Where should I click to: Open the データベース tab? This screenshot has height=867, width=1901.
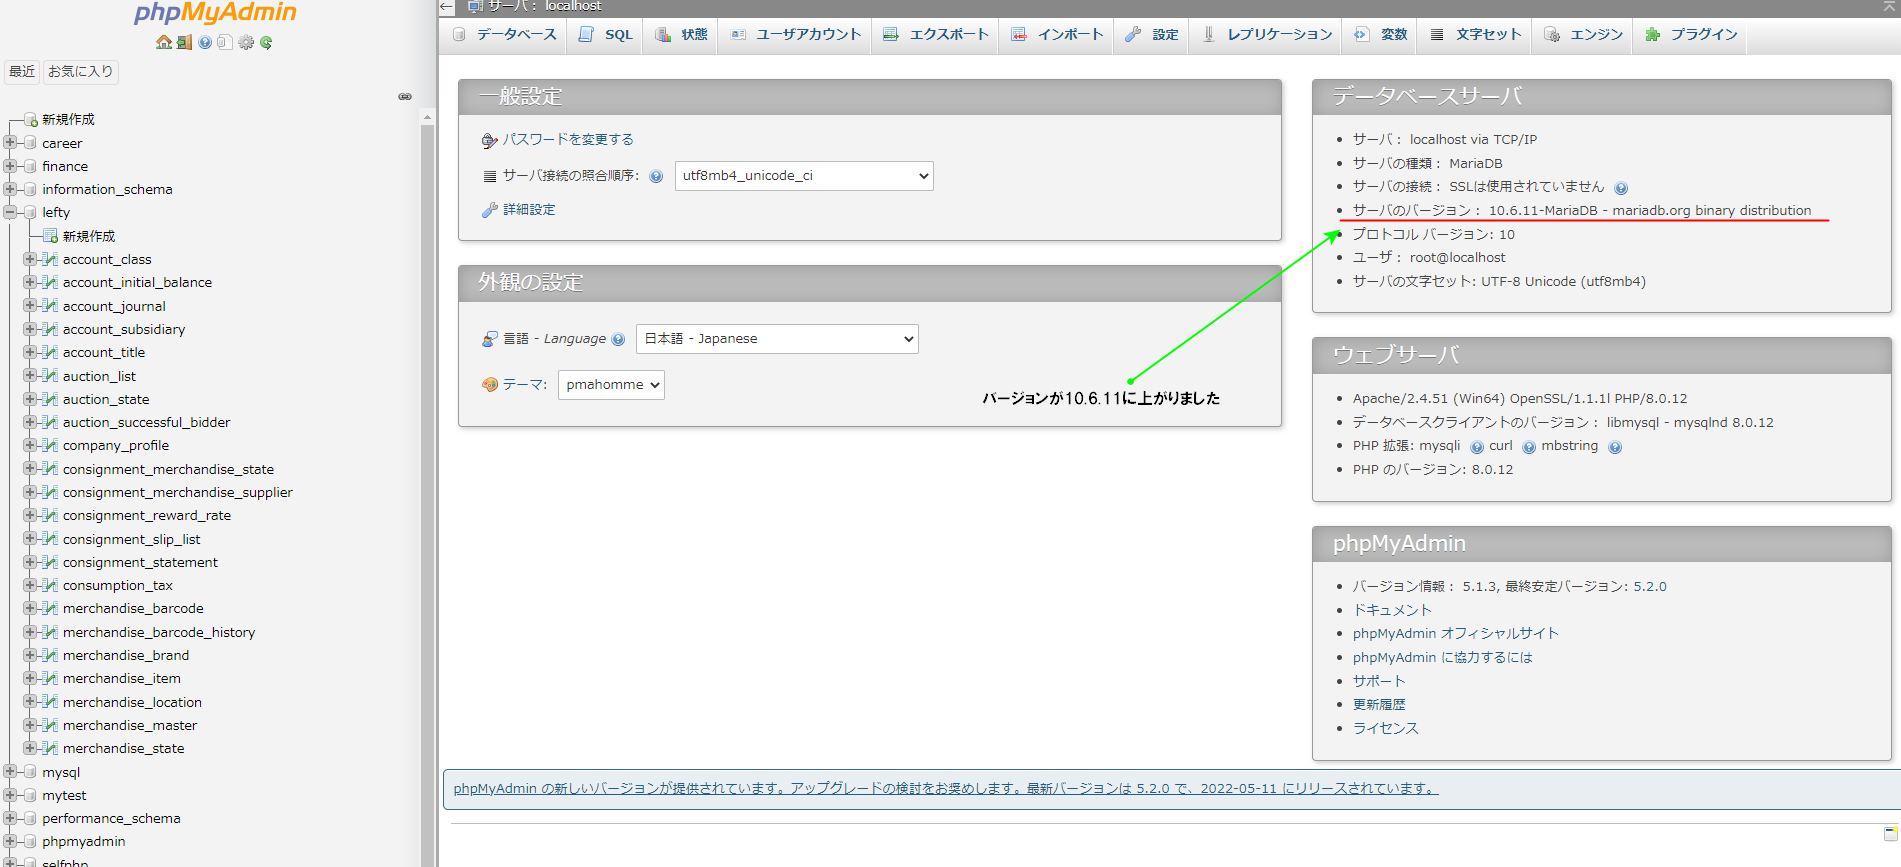(505, 35)
